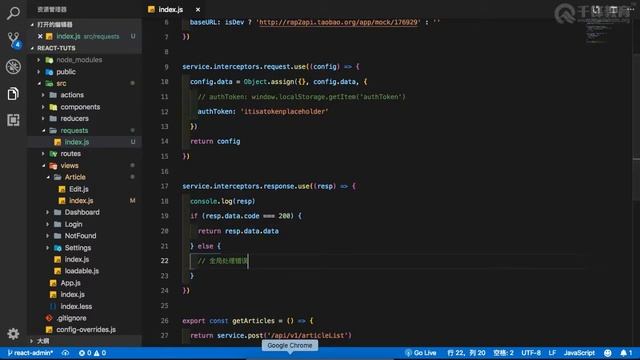This screenshot has height=360, width=640.
Task: Click the getArticles export name on line 26
Action: (253, 321)
